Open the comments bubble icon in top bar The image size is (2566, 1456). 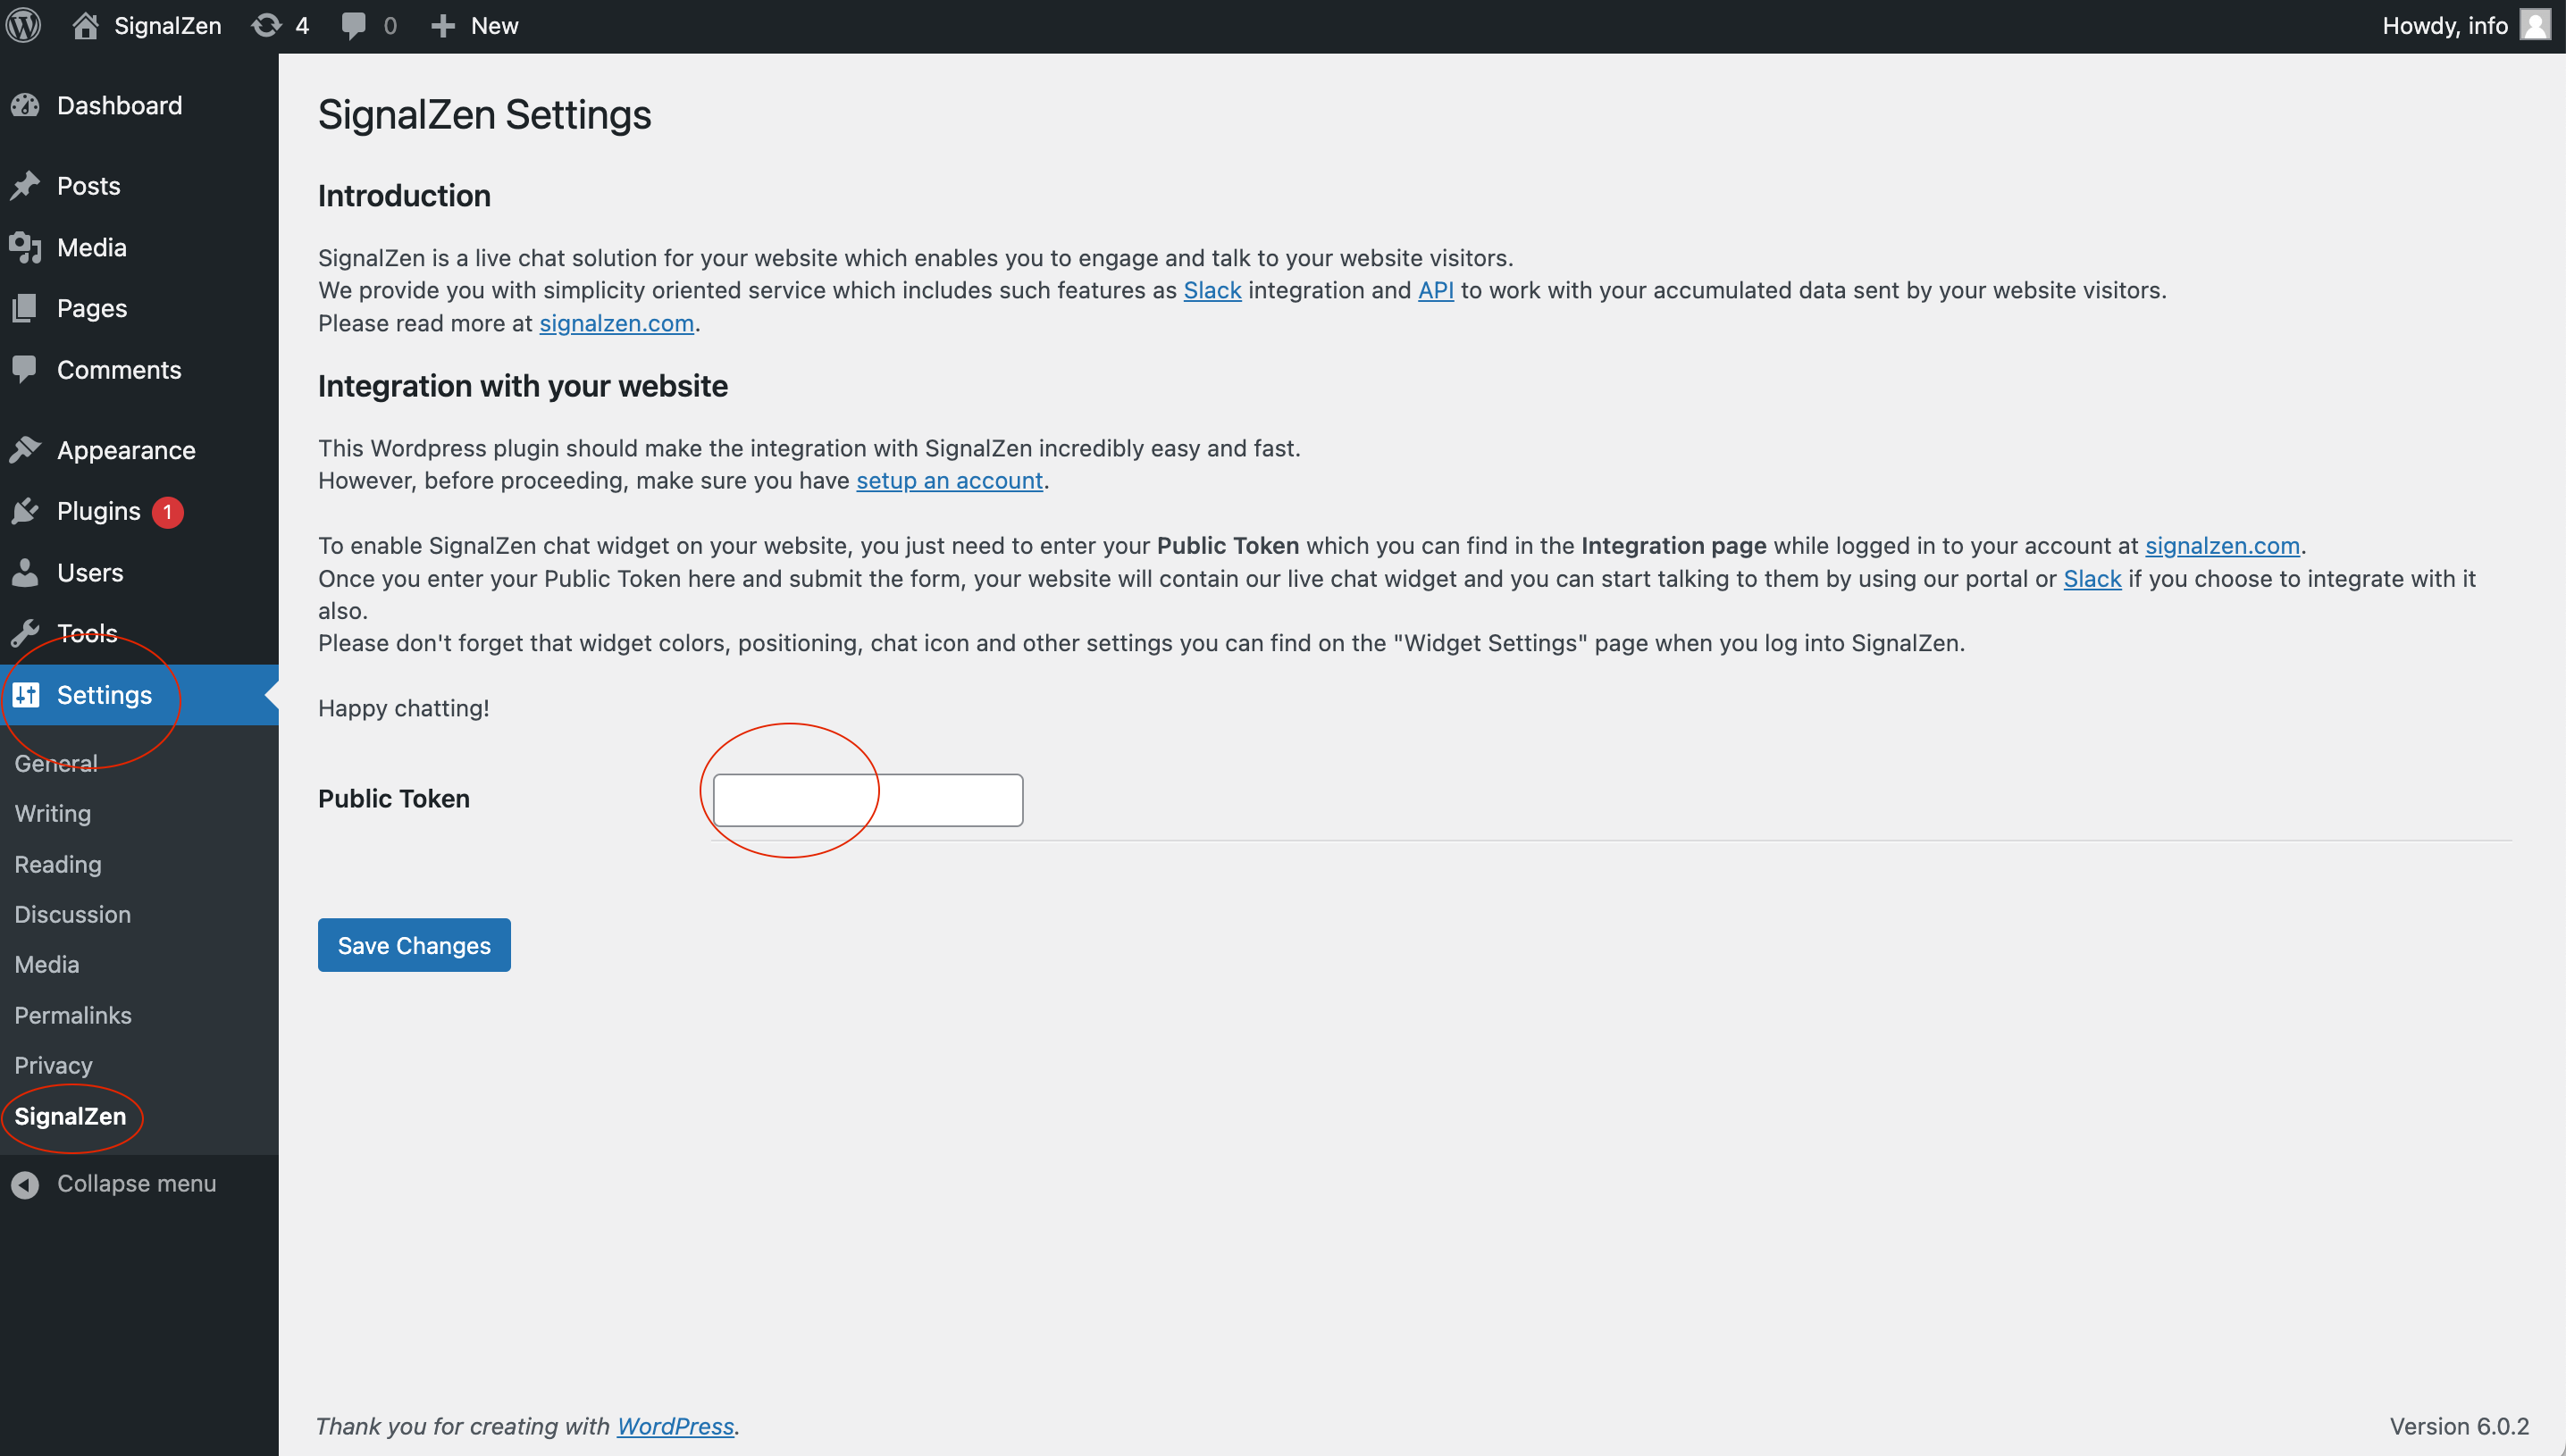353,25
